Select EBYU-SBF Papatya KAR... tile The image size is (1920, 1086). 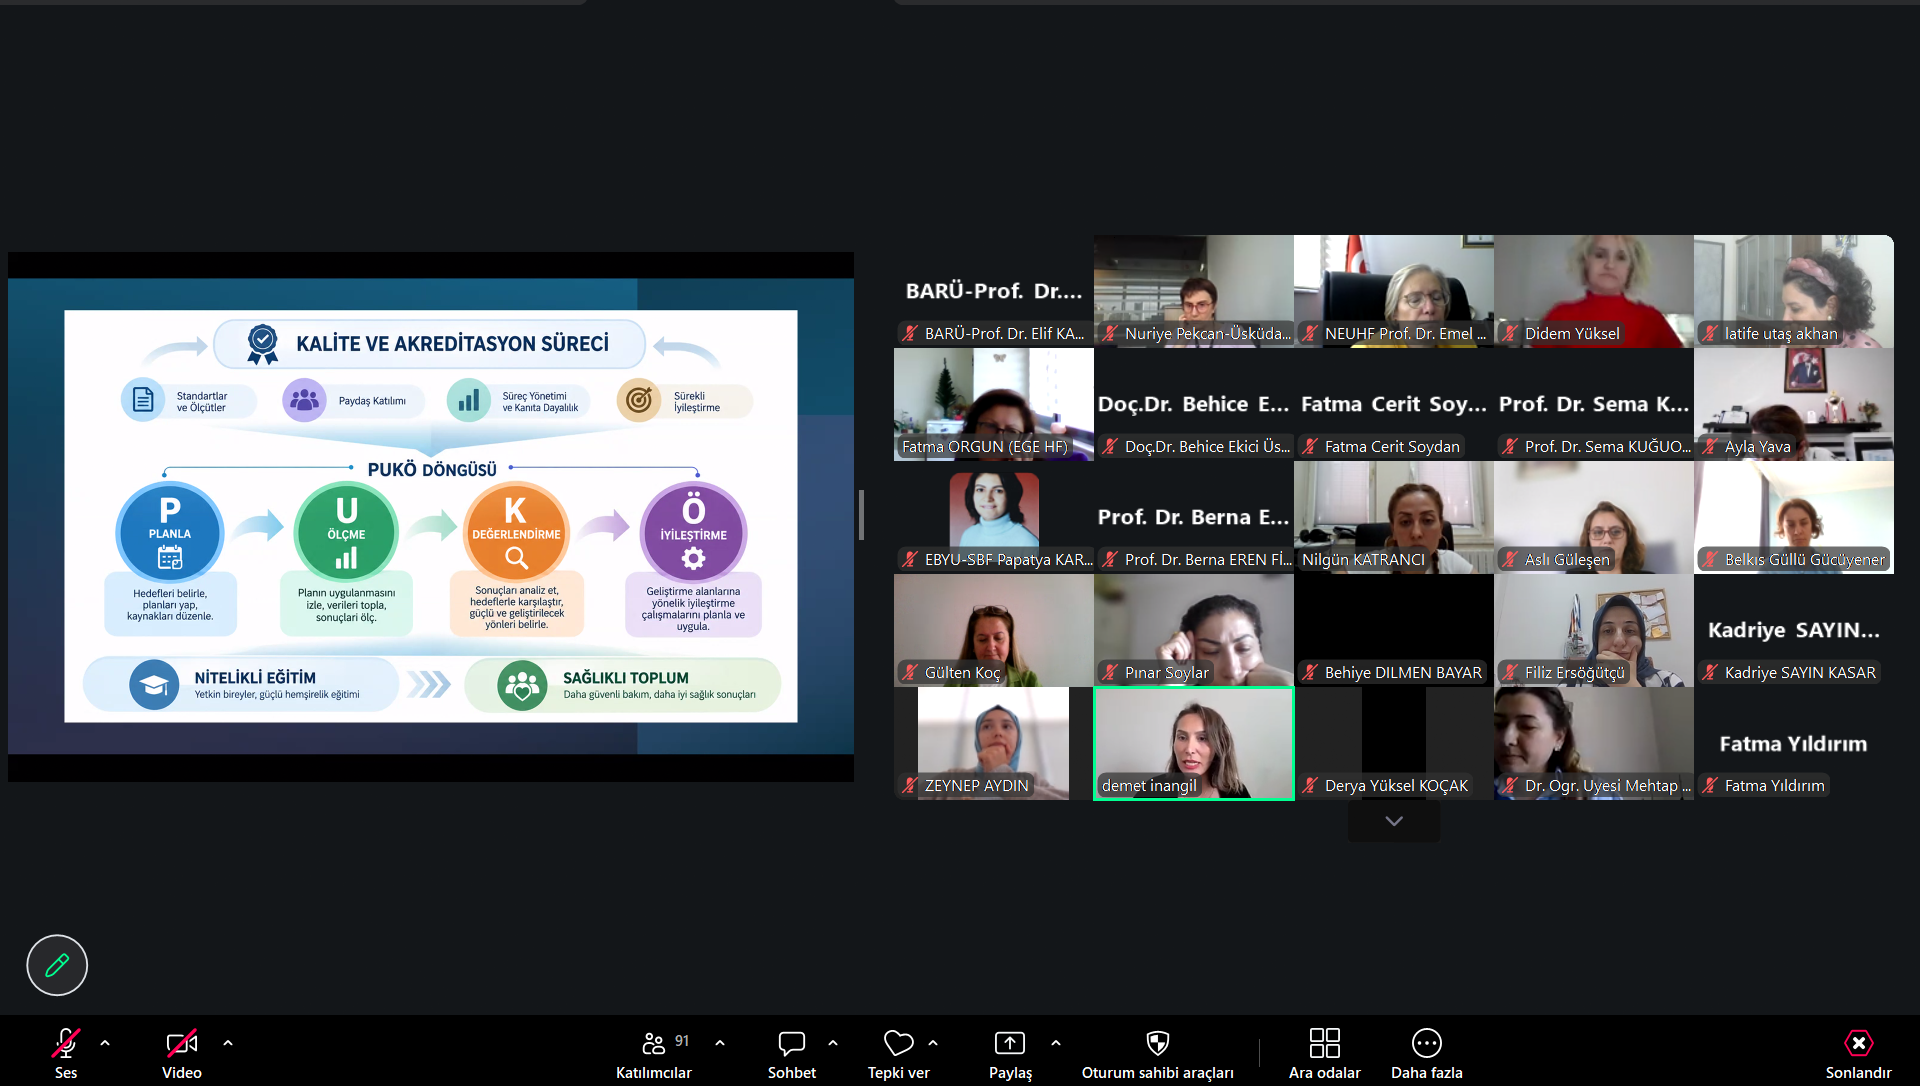coord(994,517)
